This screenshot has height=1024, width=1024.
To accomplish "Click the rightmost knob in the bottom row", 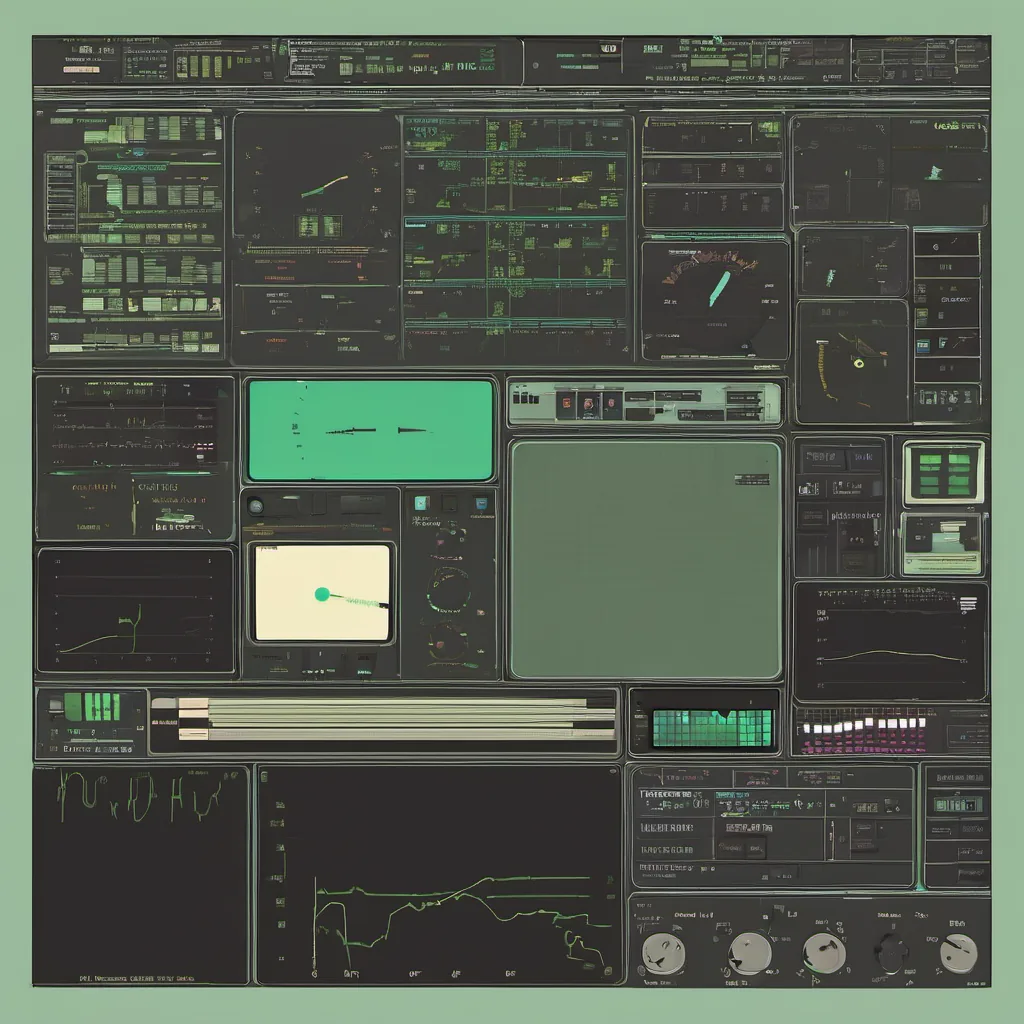I will pyautogui.click(x=957, y=952).
